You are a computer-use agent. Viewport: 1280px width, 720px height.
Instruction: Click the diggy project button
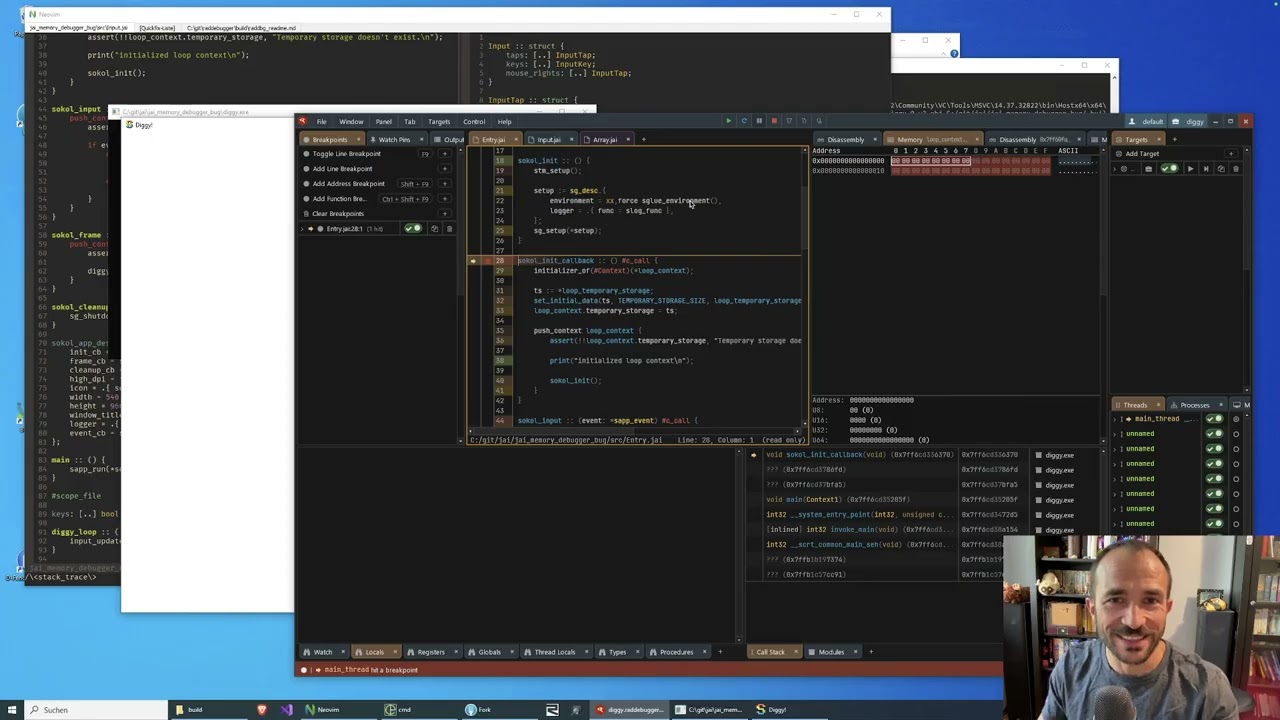(x=1190, y=122)
